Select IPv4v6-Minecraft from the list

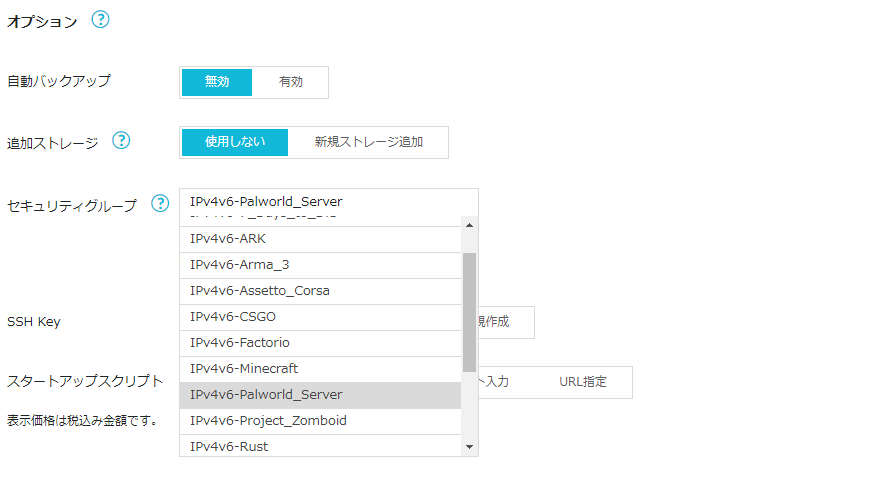coord(320,369)
